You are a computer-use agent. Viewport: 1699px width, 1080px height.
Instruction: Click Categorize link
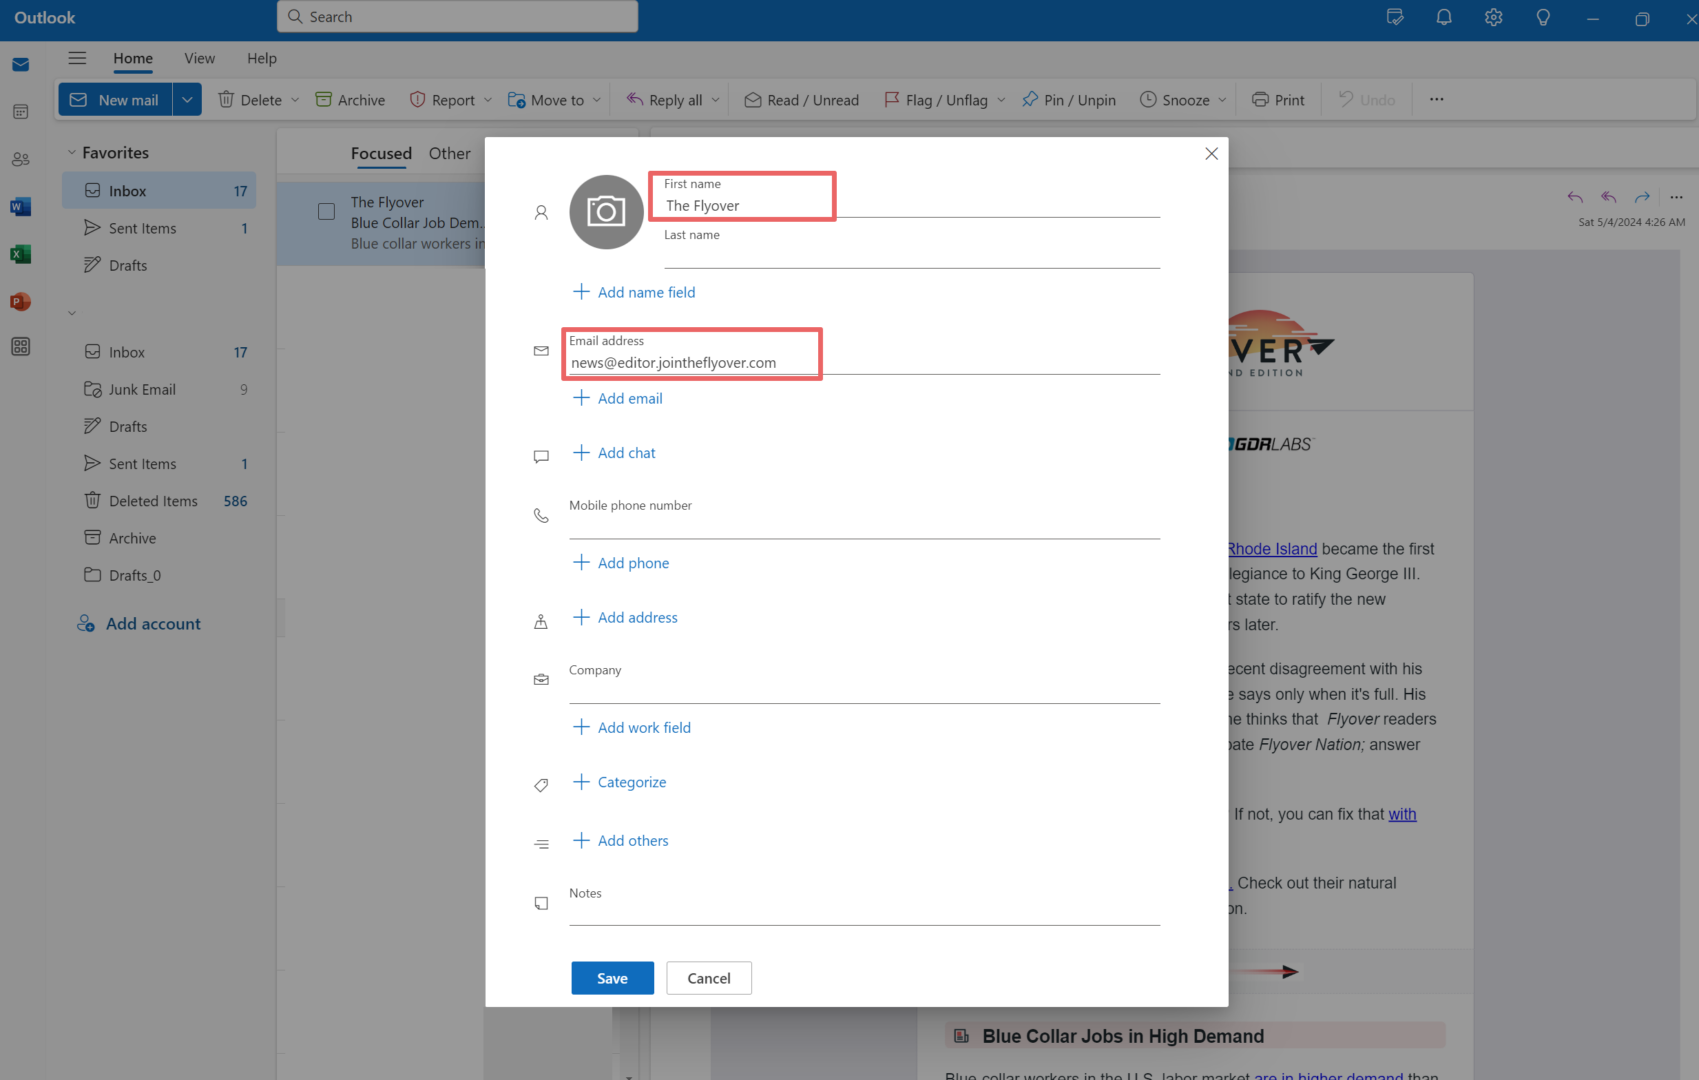pos(619,782)
